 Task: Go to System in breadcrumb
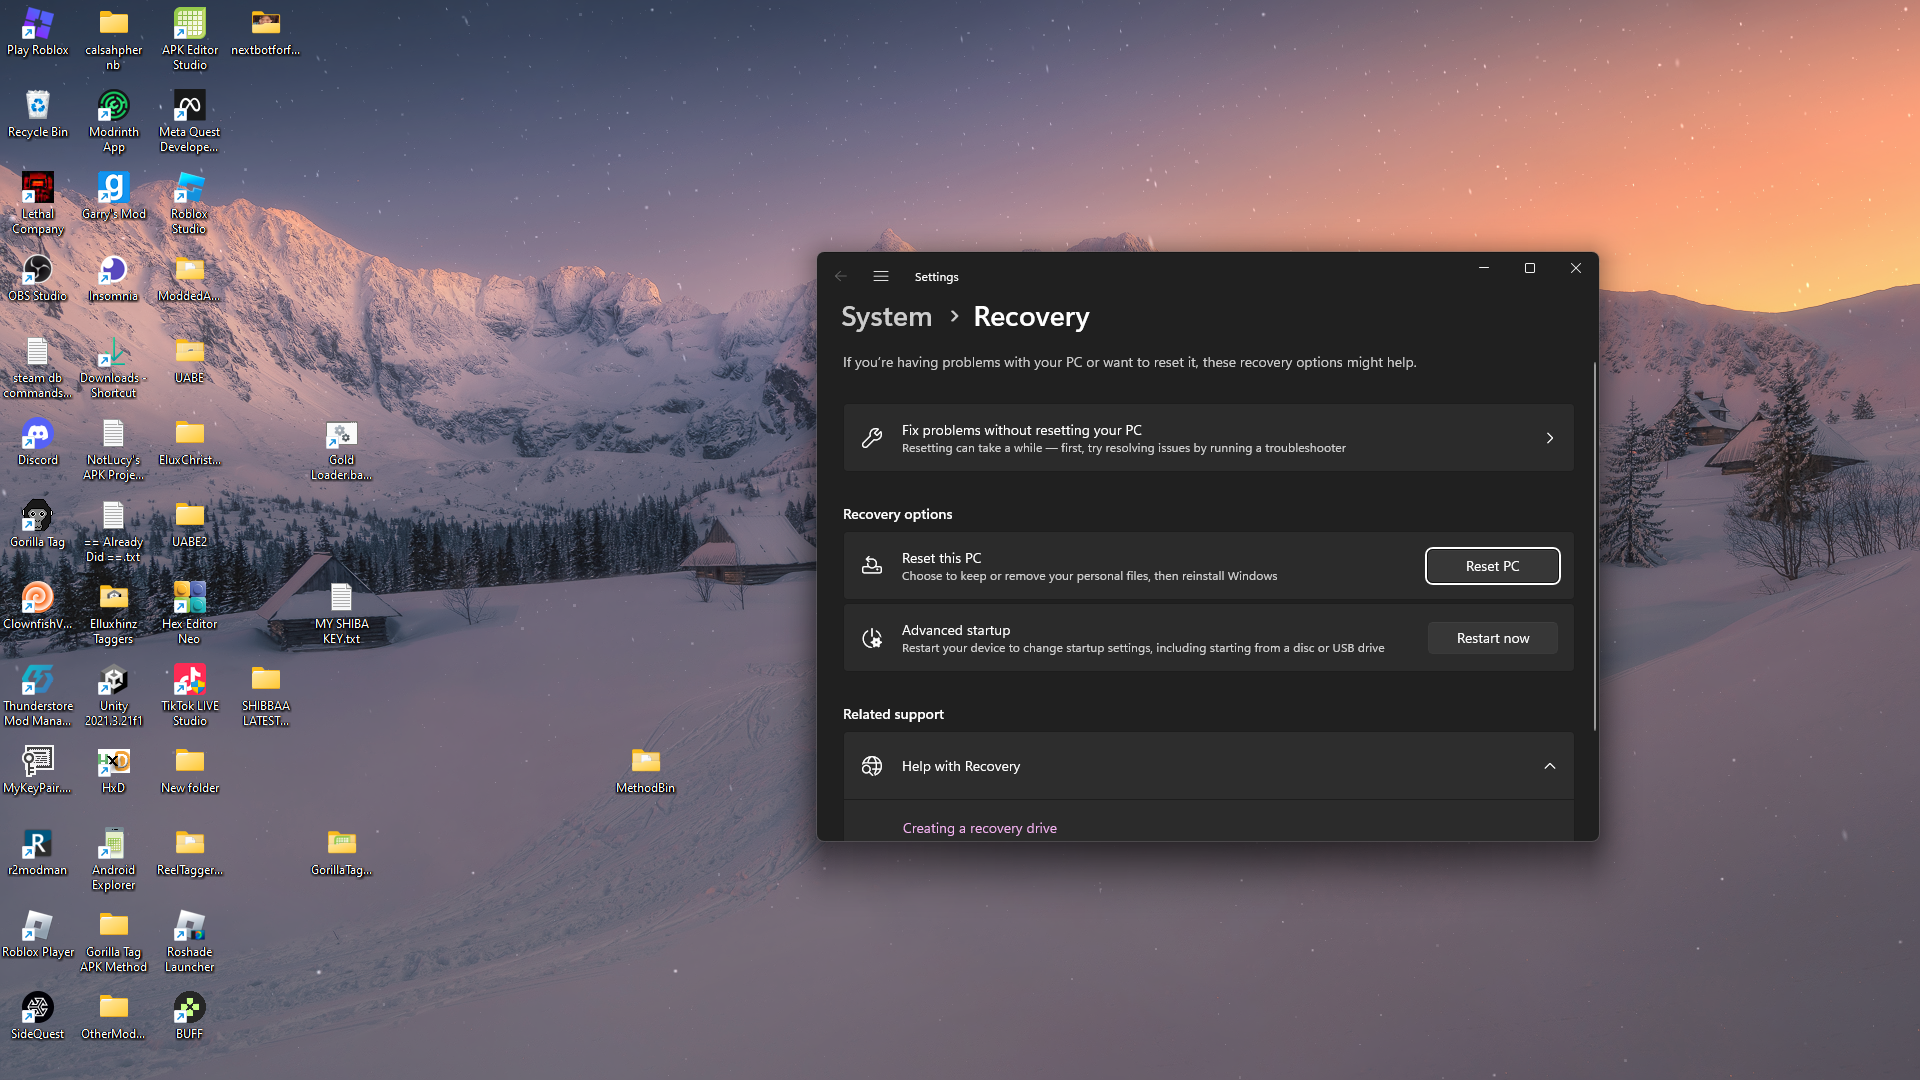tap(886, 317)
